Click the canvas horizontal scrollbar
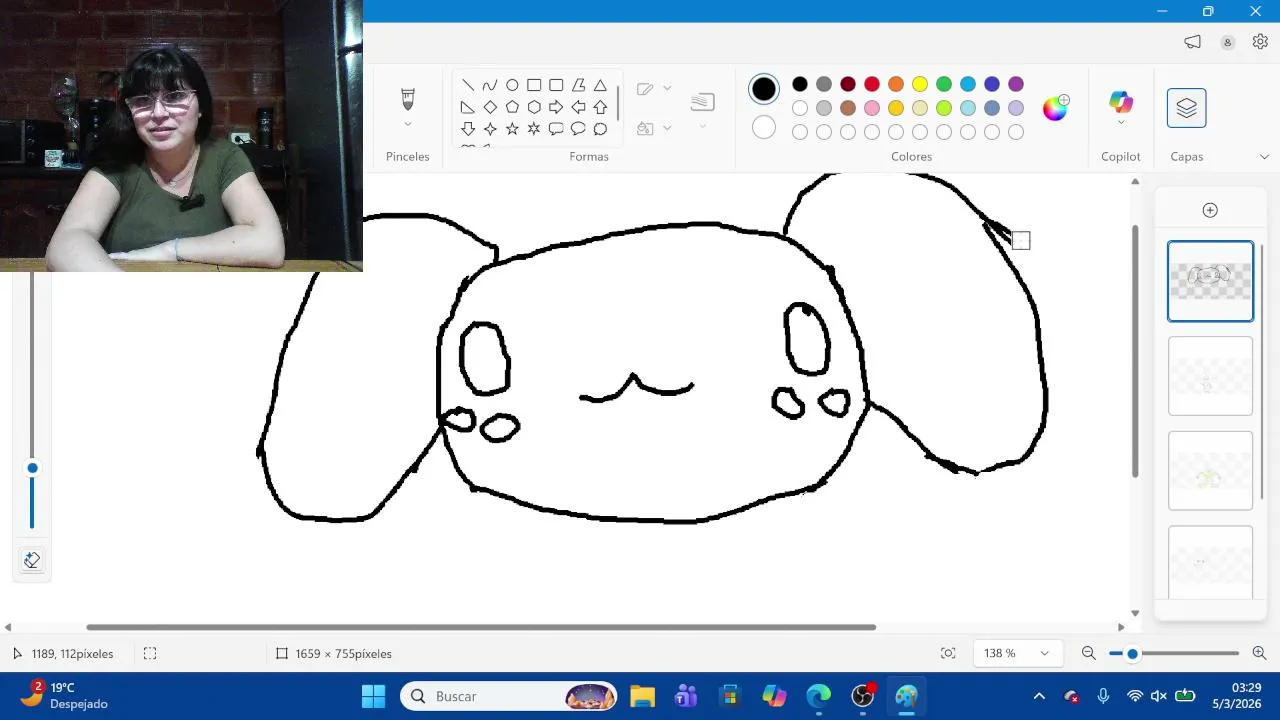Viewport: 1280px width, 720px height. tap(481, 627)
